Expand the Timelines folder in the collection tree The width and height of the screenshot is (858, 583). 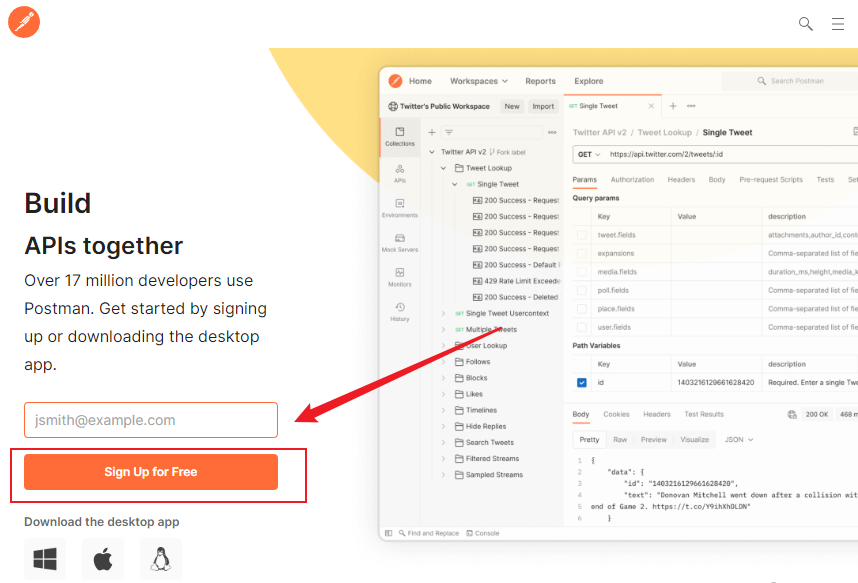[444, 410]
